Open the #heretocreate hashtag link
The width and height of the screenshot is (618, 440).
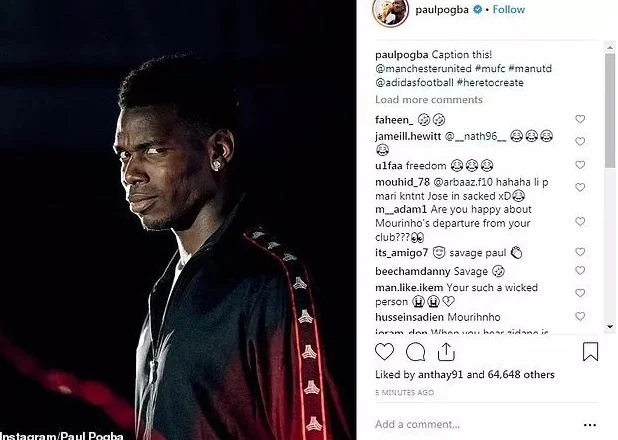490,83
